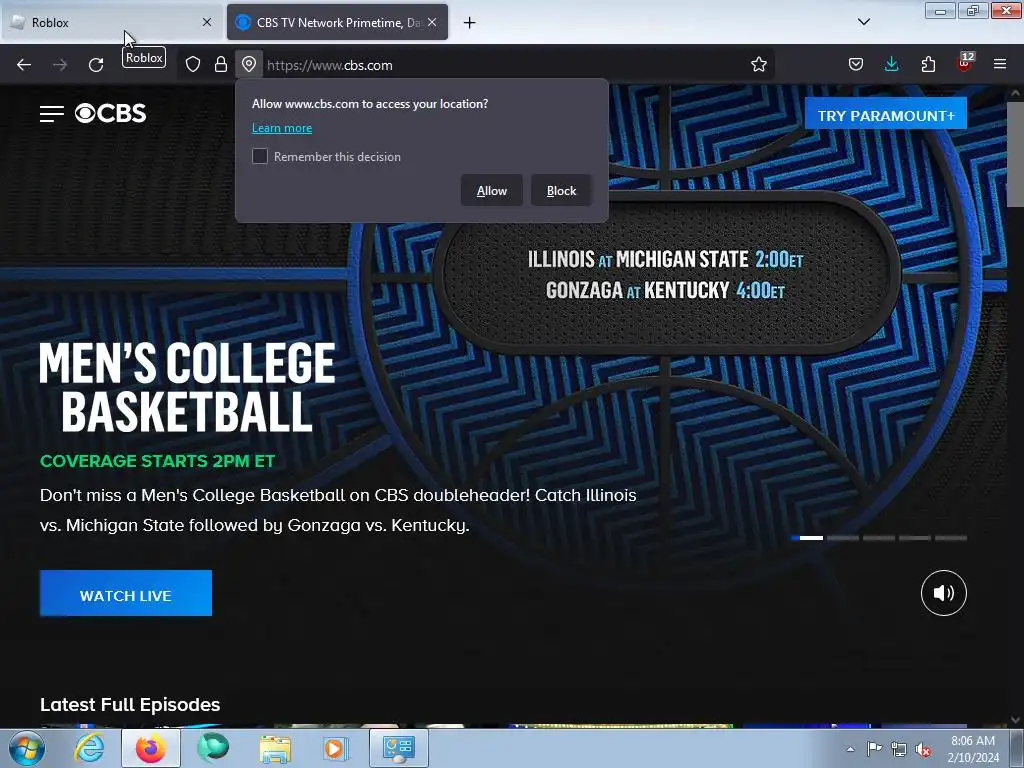Click the padlock site security icon
The image size is (1024, 768).
pos(221,65)
